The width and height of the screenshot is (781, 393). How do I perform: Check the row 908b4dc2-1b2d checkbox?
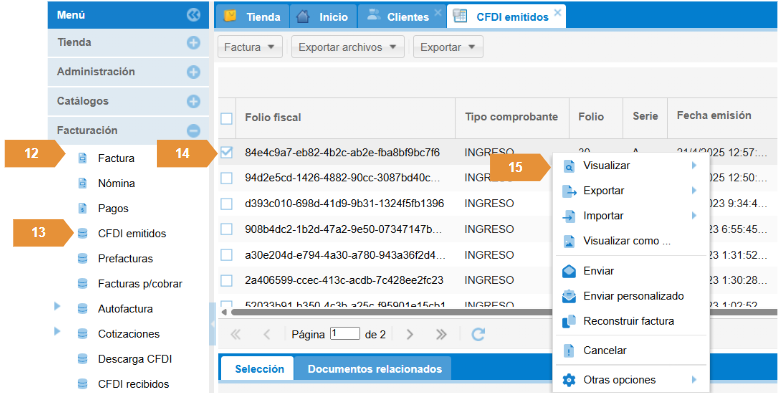click(x=227, y=229)
